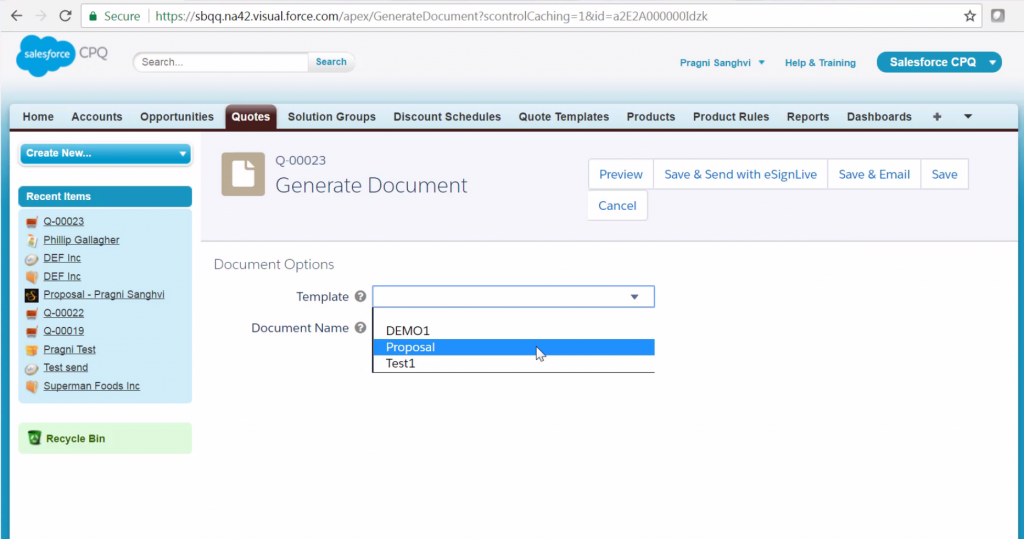The width and height of the screenshot is (1024, 539).
Task: Click the Save & Email button
Action: tap(874, 174)
